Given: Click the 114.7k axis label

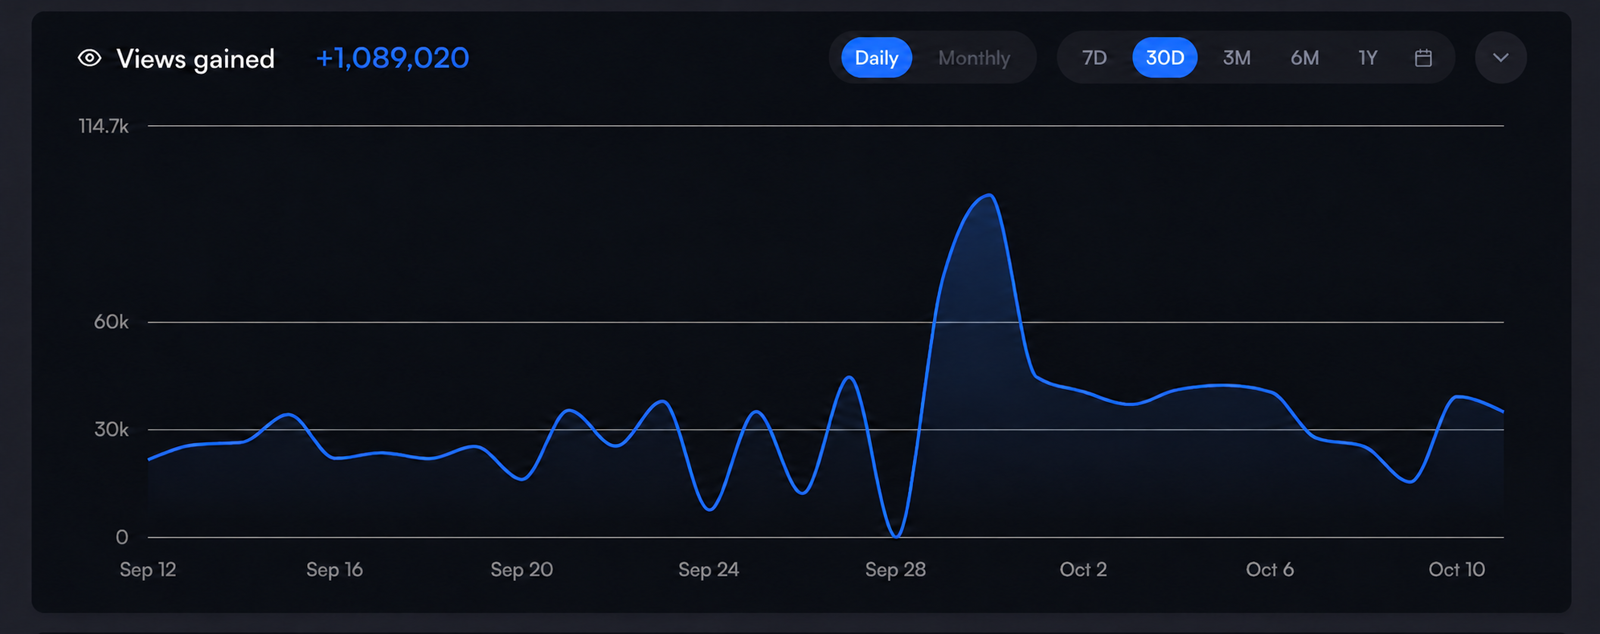Looking at the screenshot, I should [x=104, y=126].
